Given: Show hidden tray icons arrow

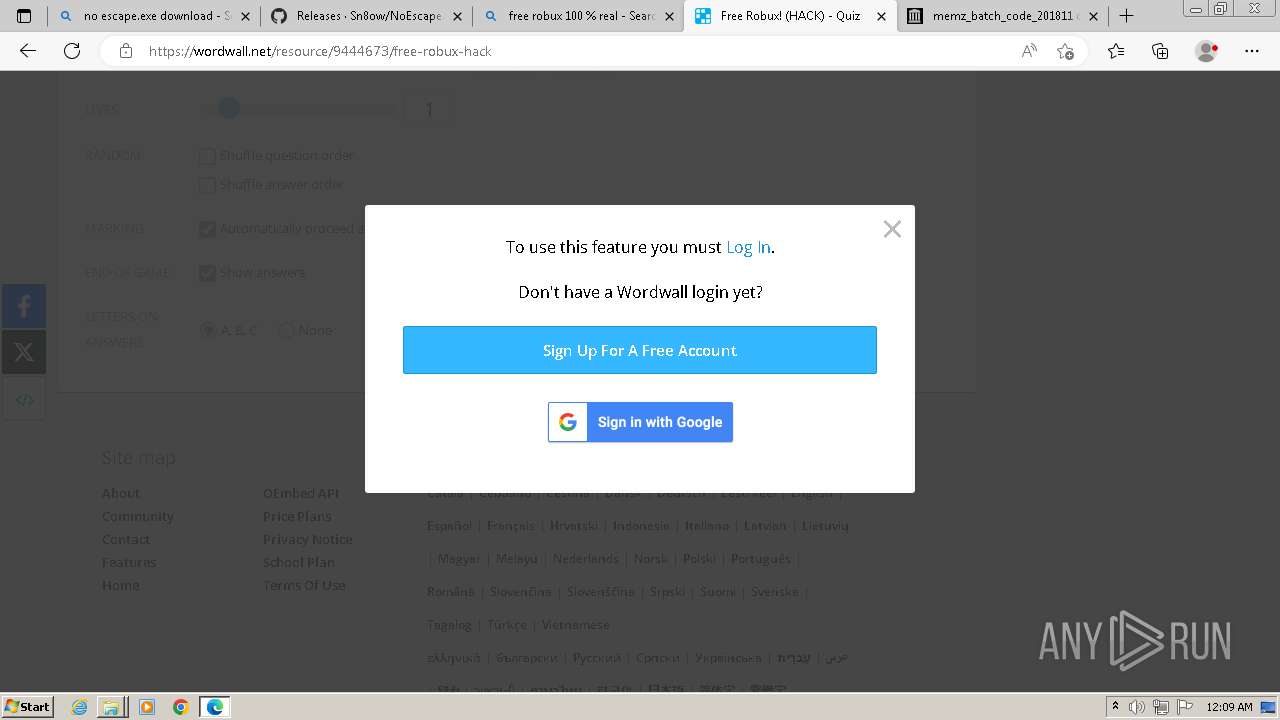Looking at the screenshot, I should coord(1116,707).
